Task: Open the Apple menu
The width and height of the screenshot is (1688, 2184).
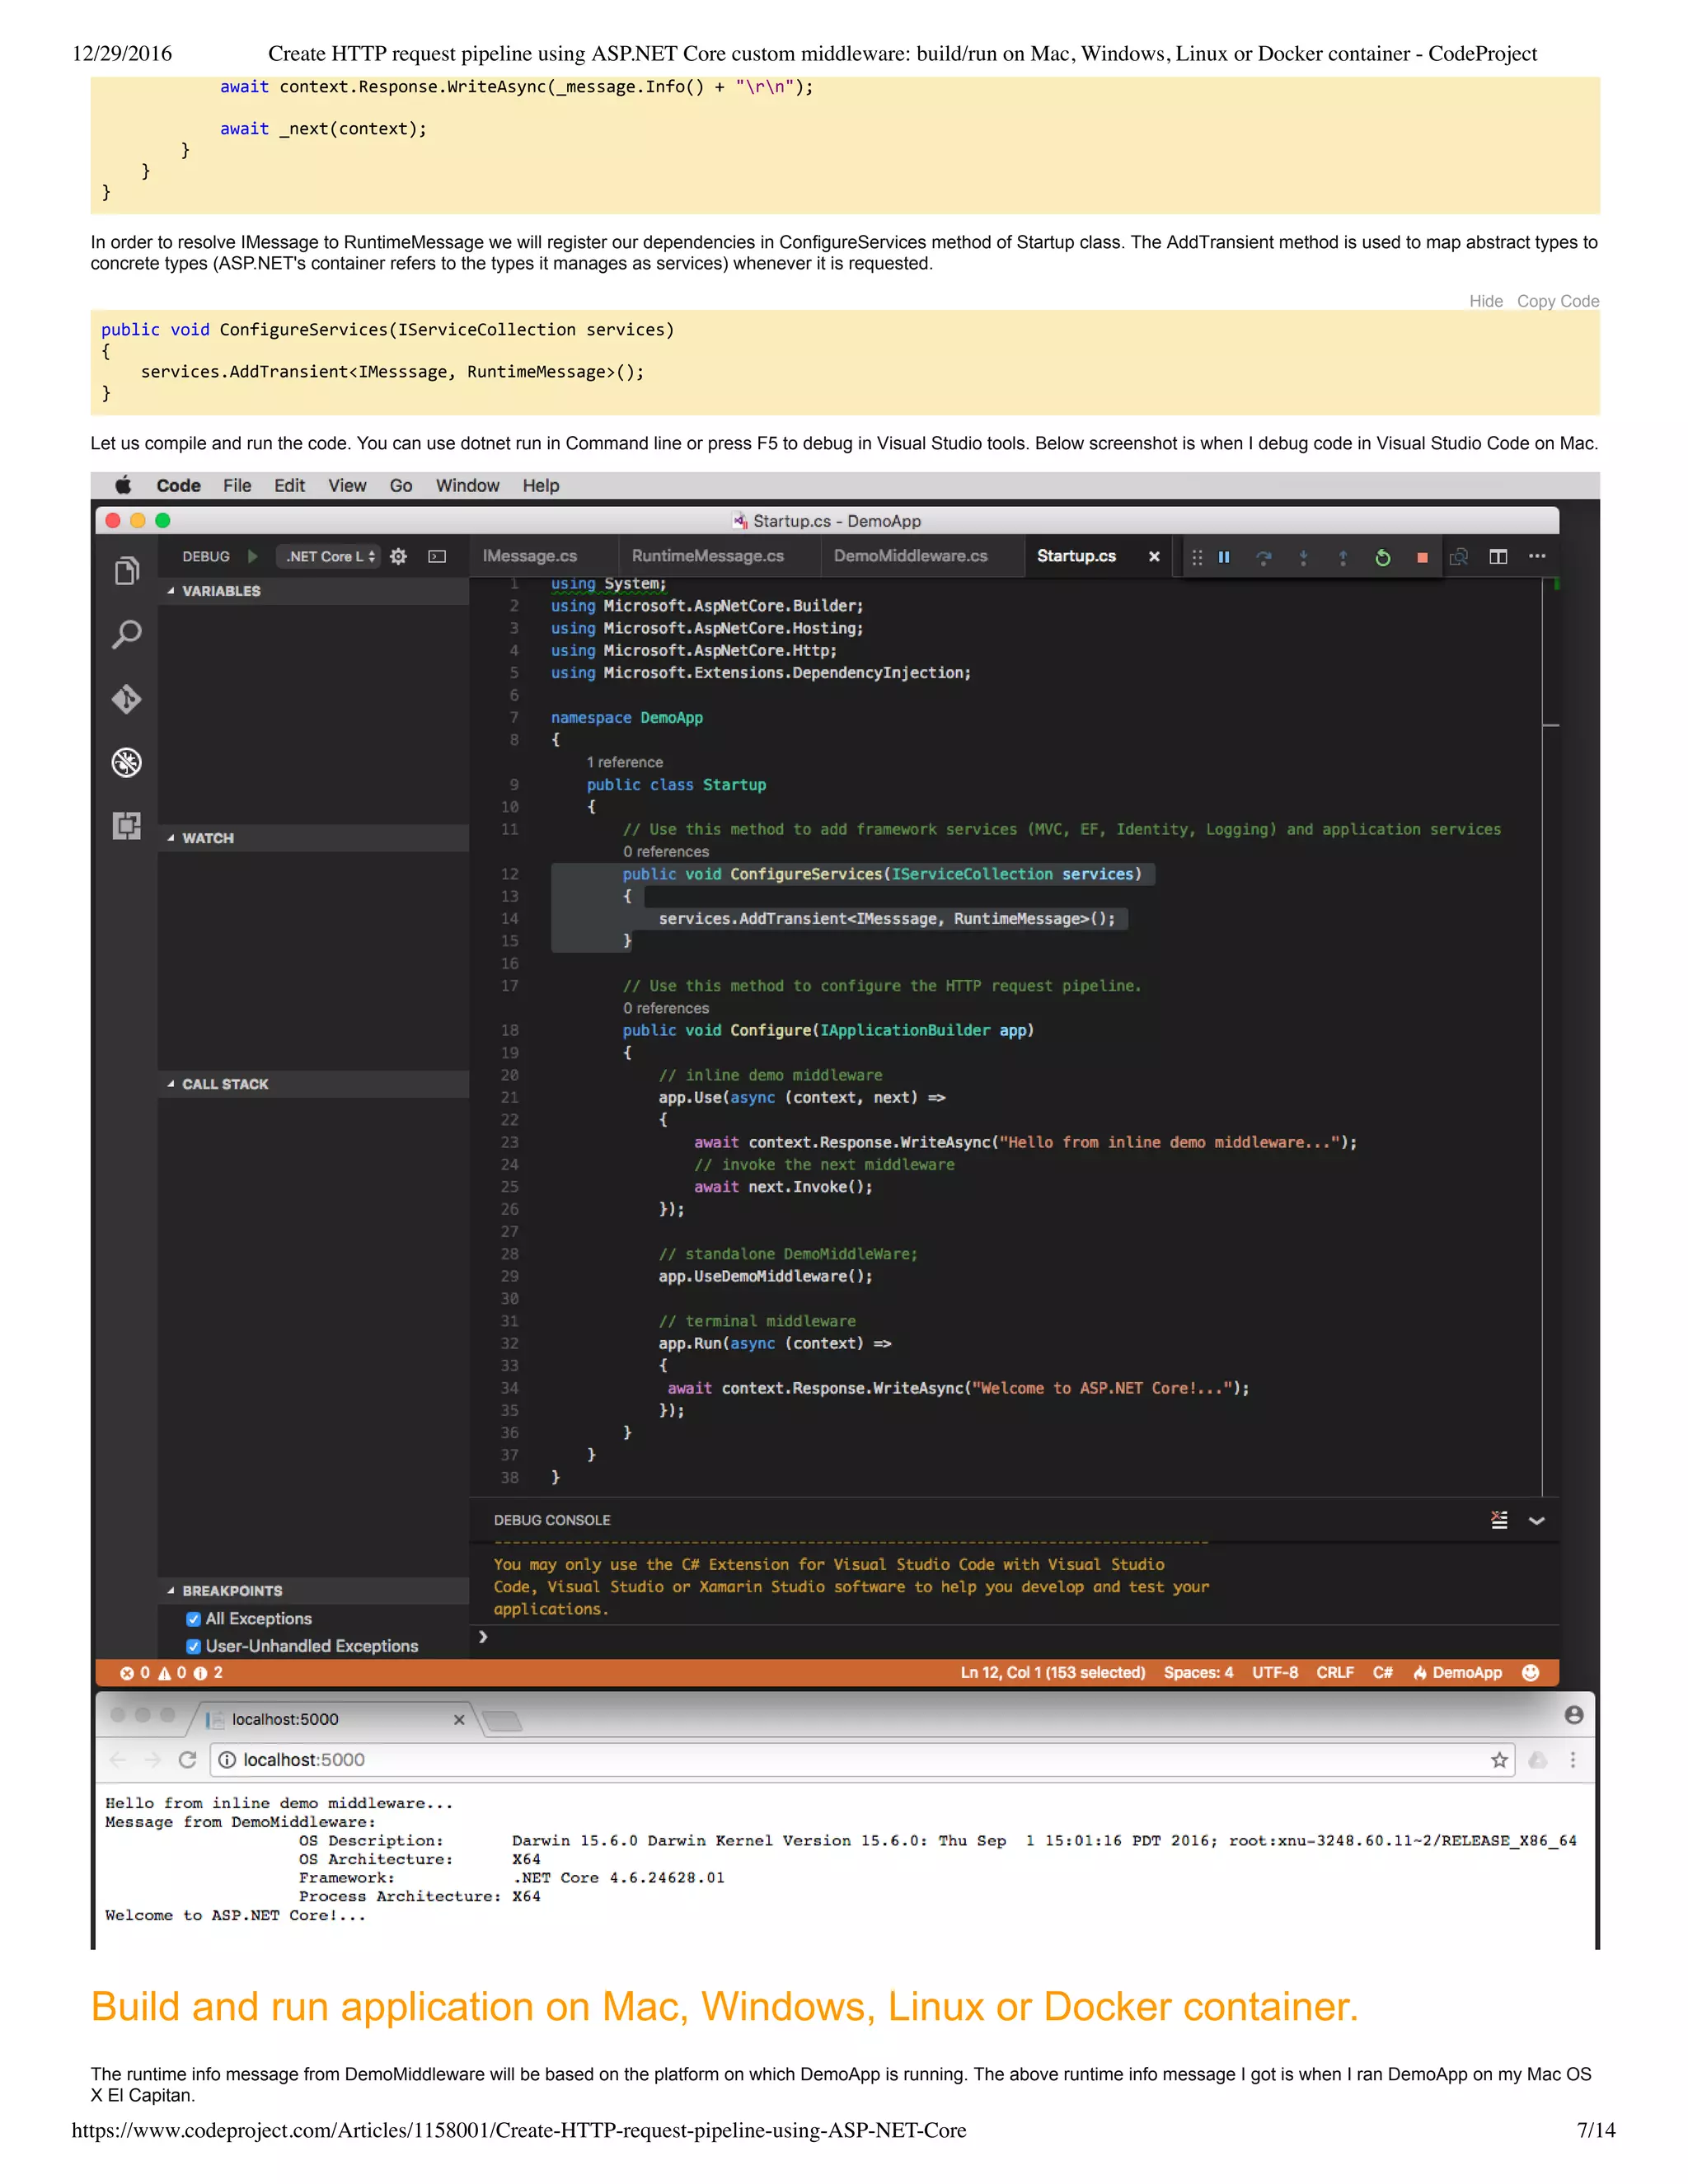Action: pos(123,485)
